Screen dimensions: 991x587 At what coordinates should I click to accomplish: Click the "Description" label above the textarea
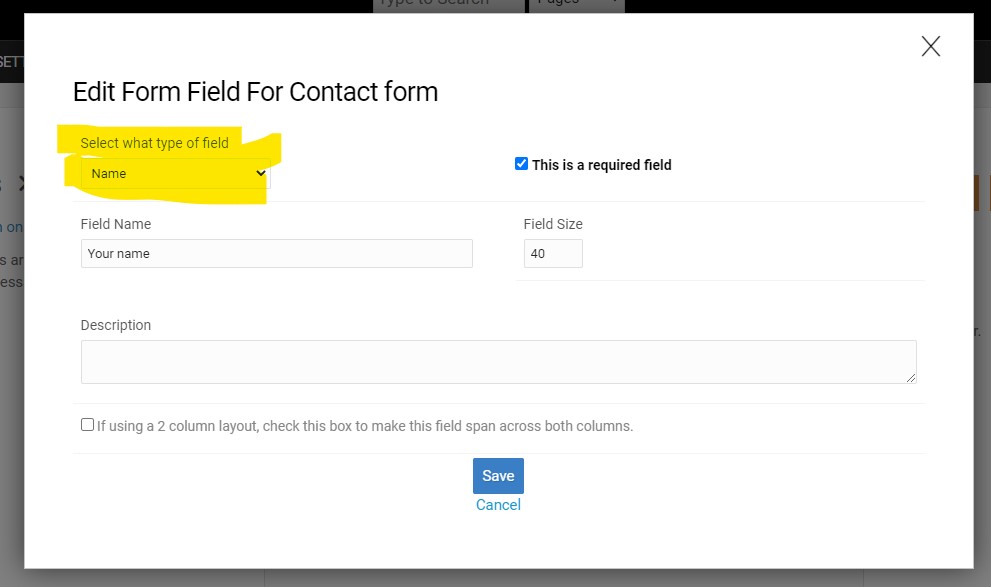coord(116,325)
